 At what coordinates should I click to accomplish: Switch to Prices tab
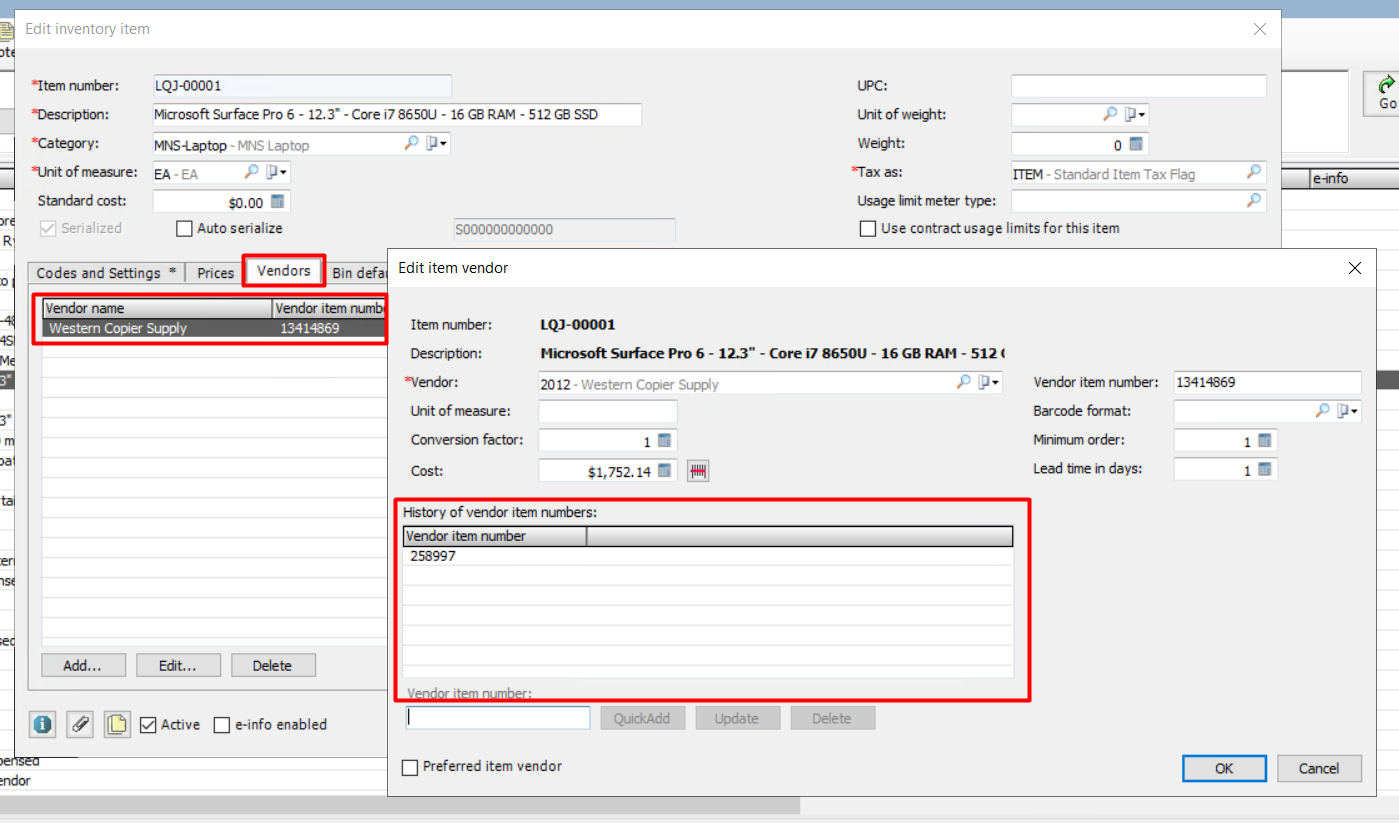point(215,273)
